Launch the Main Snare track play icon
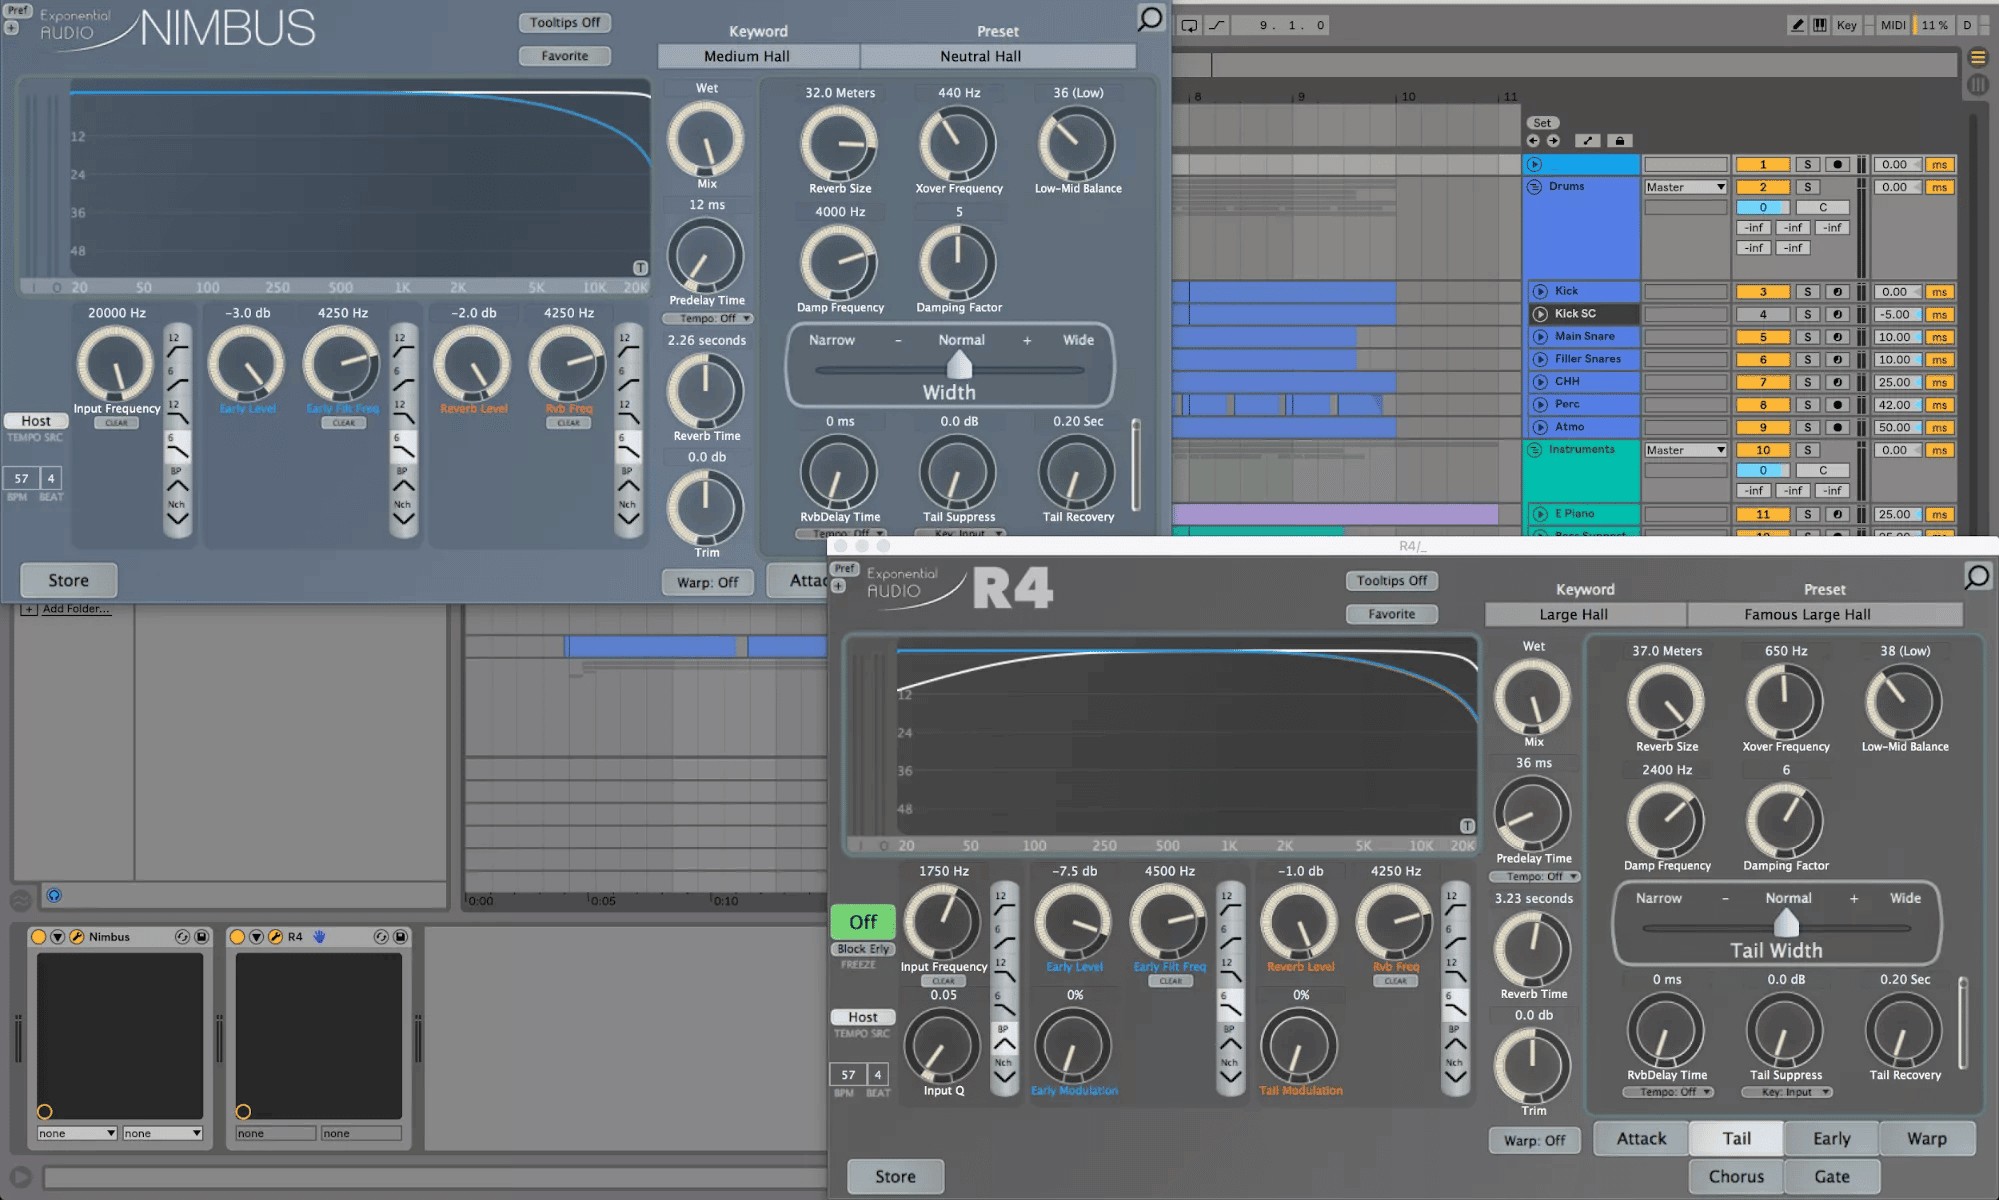The width and height of the screenshot is (1999, 1201). [x=1540, y=337]
